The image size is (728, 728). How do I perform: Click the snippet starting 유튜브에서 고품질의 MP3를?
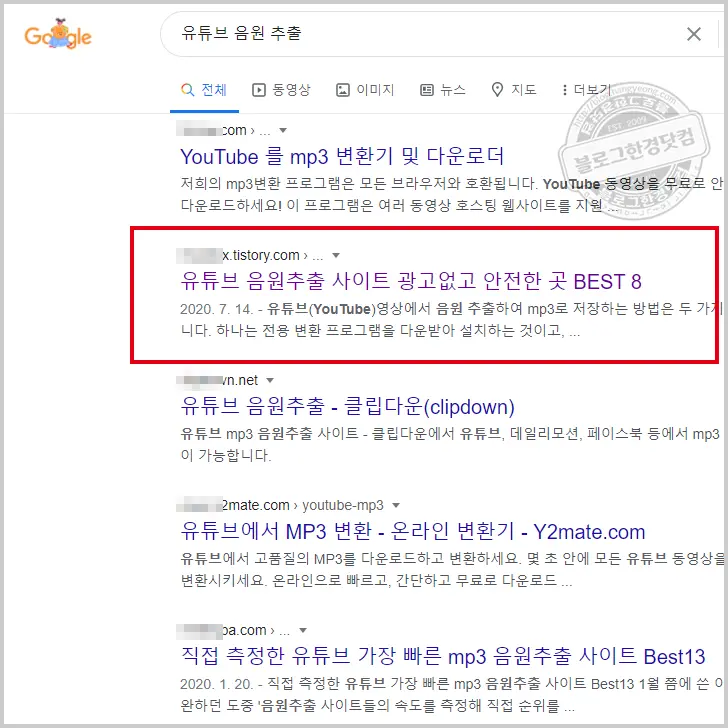click(x=452, y=569)
